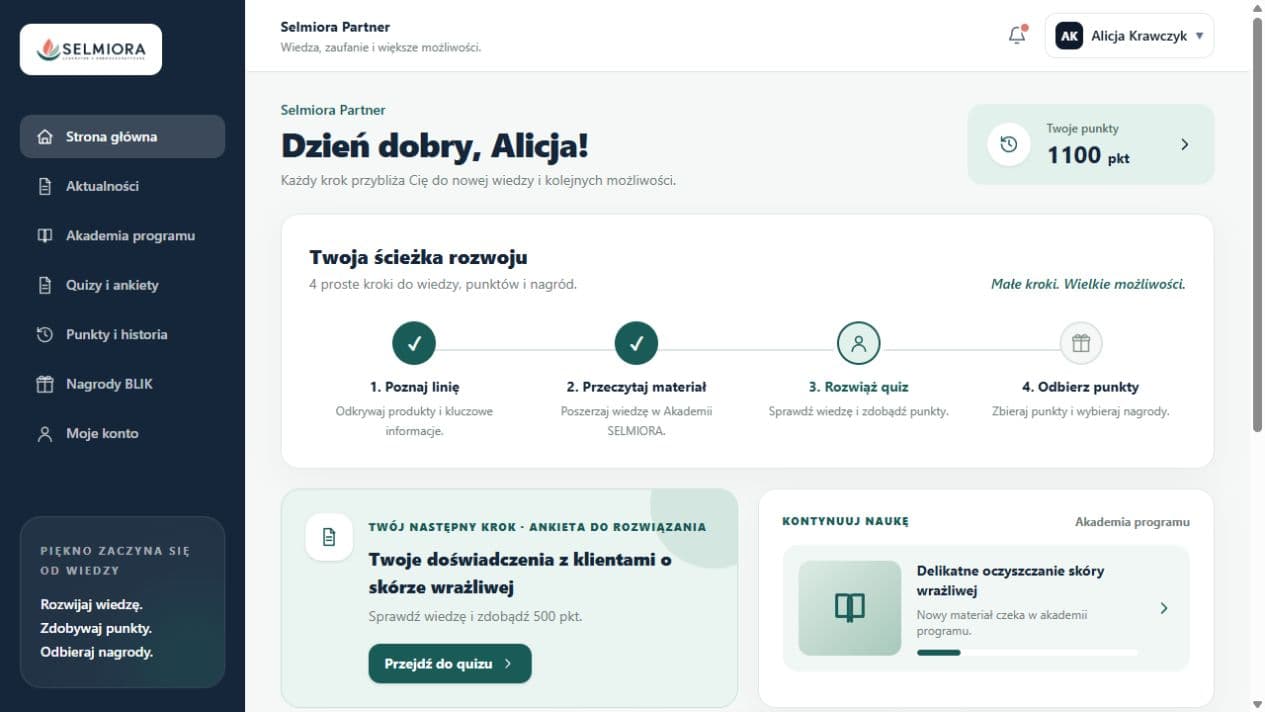This screenshot has width=1265, height=712.
Task: Click the gift circle for Odbierz punkty
Action: coord(1080,343)
